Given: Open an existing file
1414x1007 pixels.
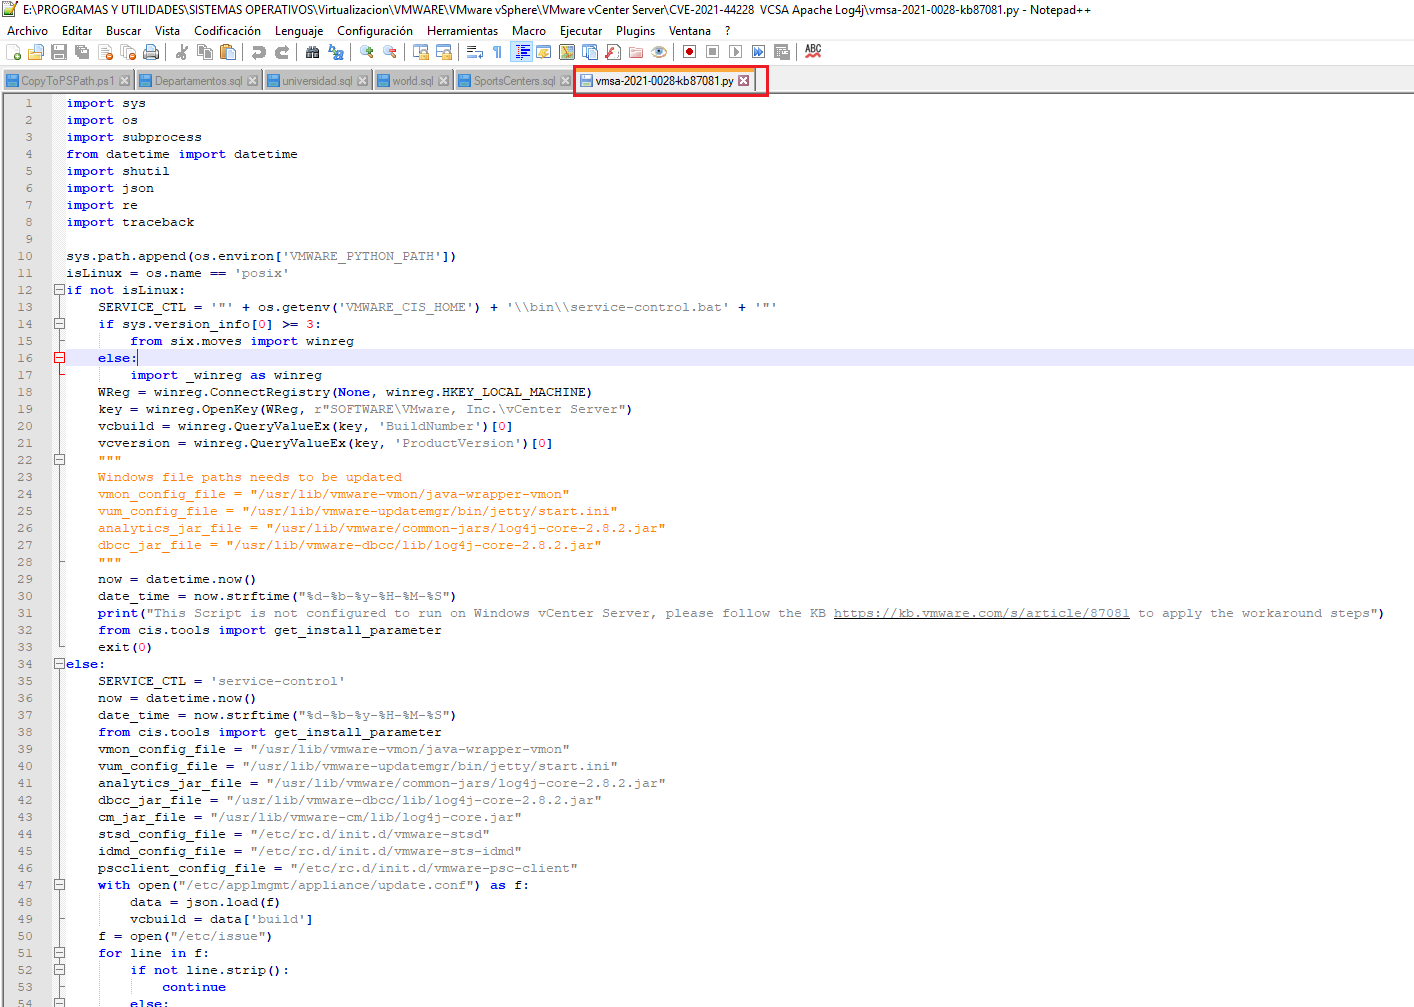Looking at the screenshot, I should click(x=35, y=51).
